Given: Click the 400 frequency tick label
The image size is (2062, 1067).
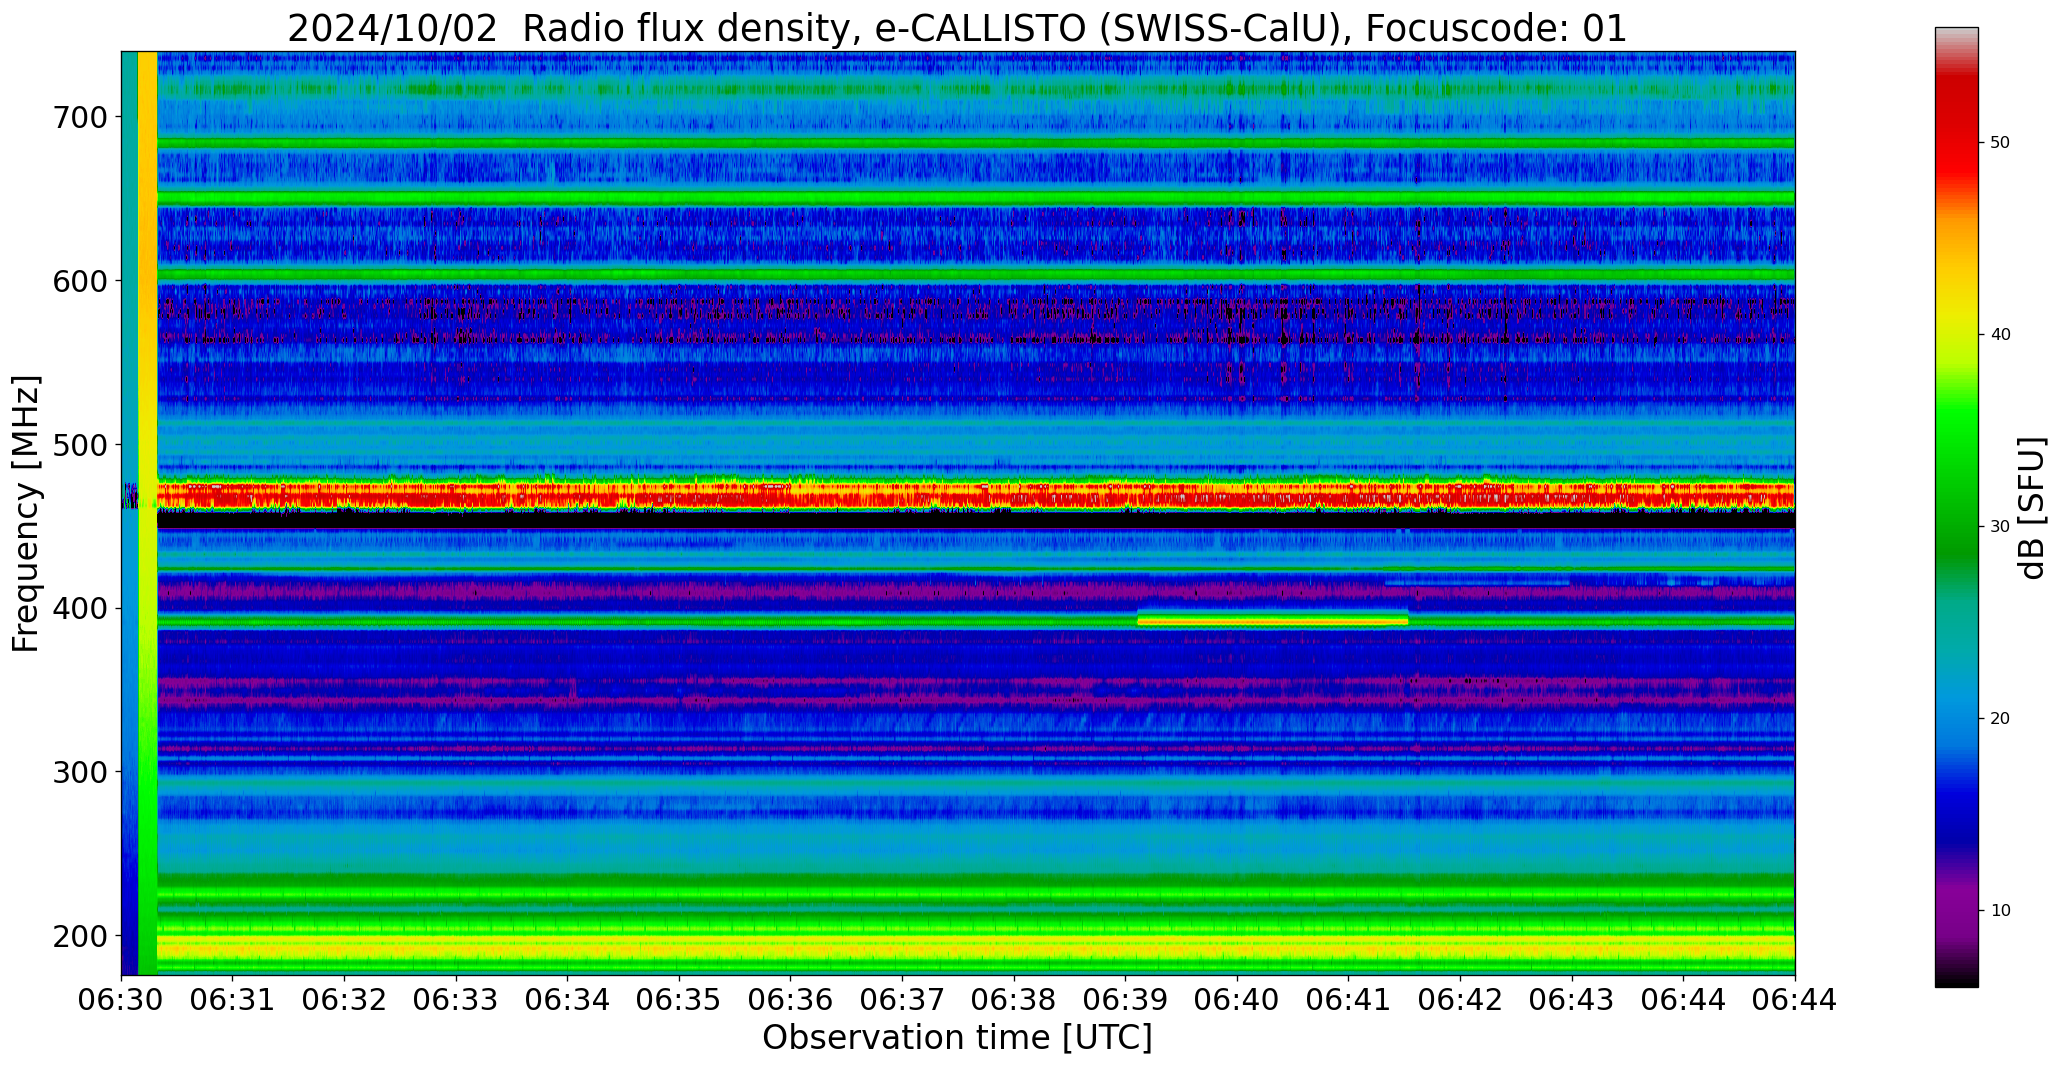Looking at the screenshot, I should (x=79, y=608).
